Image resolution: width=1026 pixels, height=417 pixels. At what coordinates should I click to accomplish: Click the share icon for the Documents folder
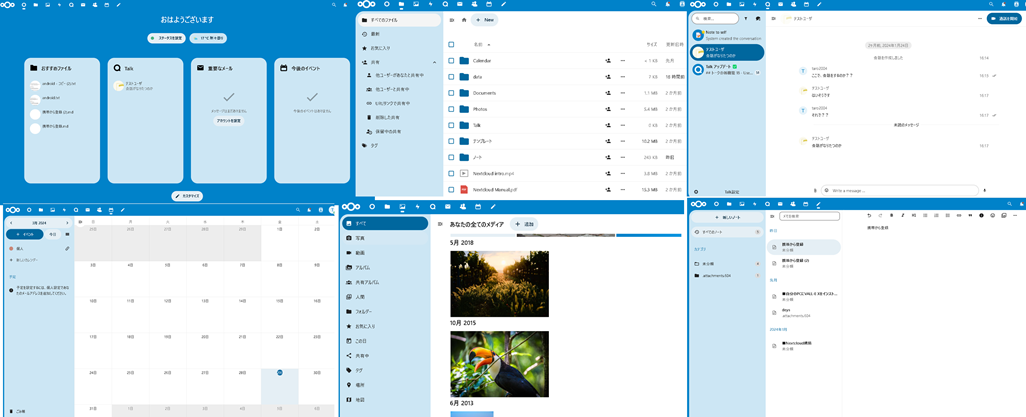pos(608,93)
